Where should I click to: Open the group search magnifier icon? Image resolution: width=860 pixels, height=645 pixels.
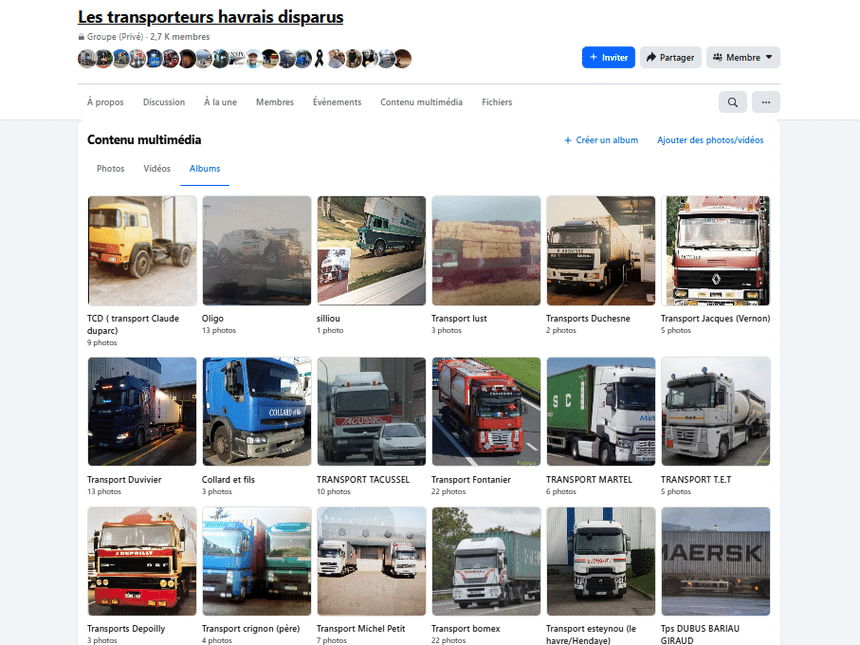[732, 102]
